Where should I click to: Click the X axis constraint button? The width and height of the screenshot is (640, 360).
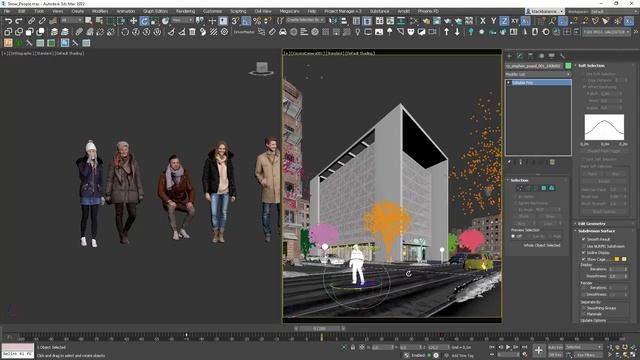coord(483,20)
